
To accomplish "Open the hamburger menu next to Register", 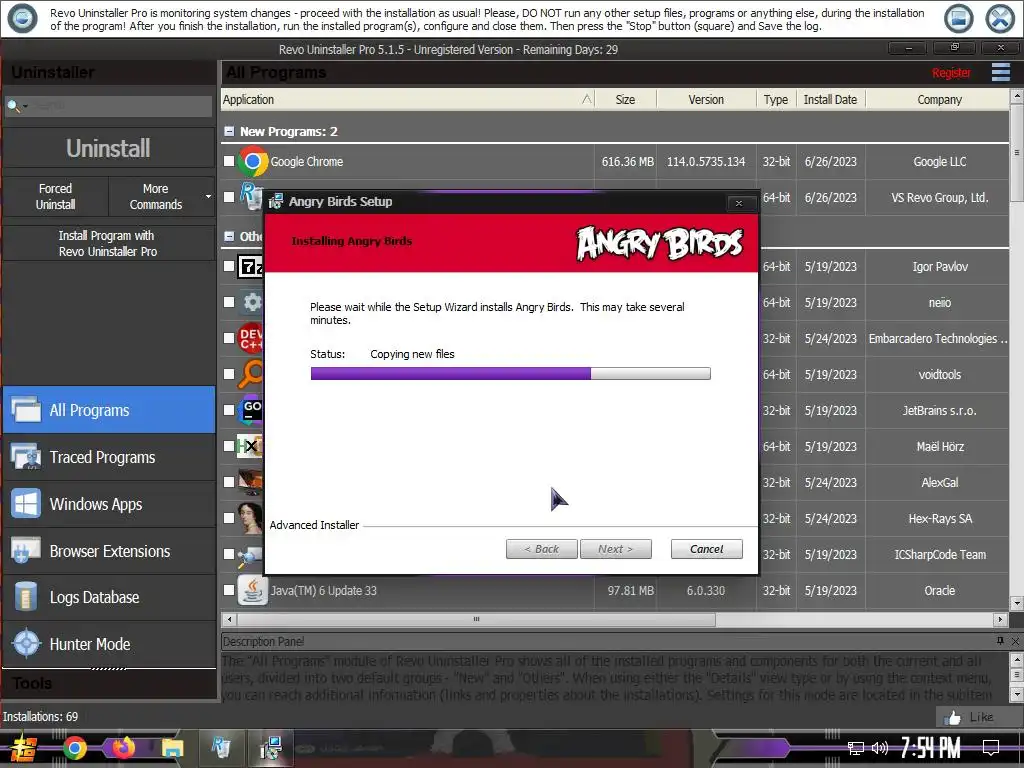I will click(1000, 72).
